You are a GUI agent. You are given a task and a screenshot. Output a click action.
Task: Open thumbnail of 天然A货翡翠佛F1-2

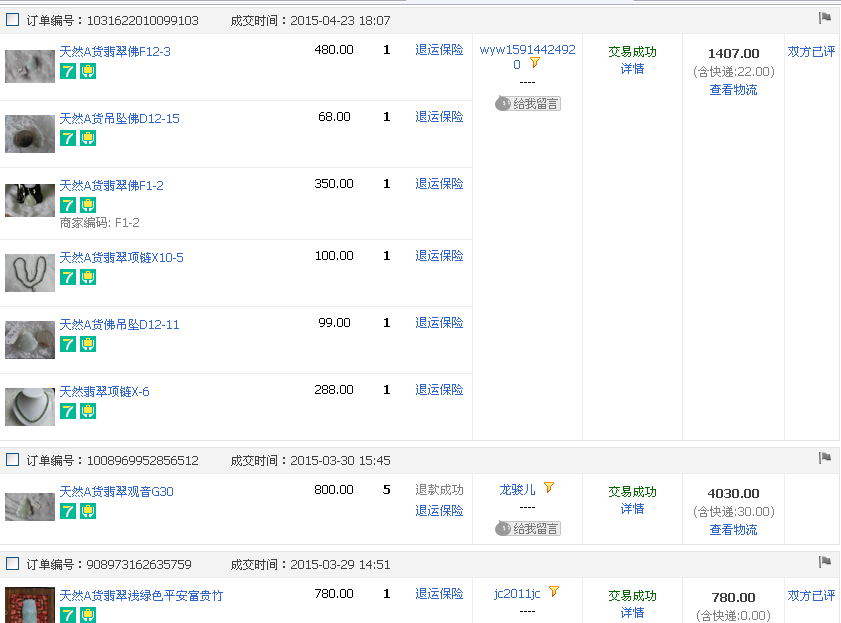click(x=30, y=200)
